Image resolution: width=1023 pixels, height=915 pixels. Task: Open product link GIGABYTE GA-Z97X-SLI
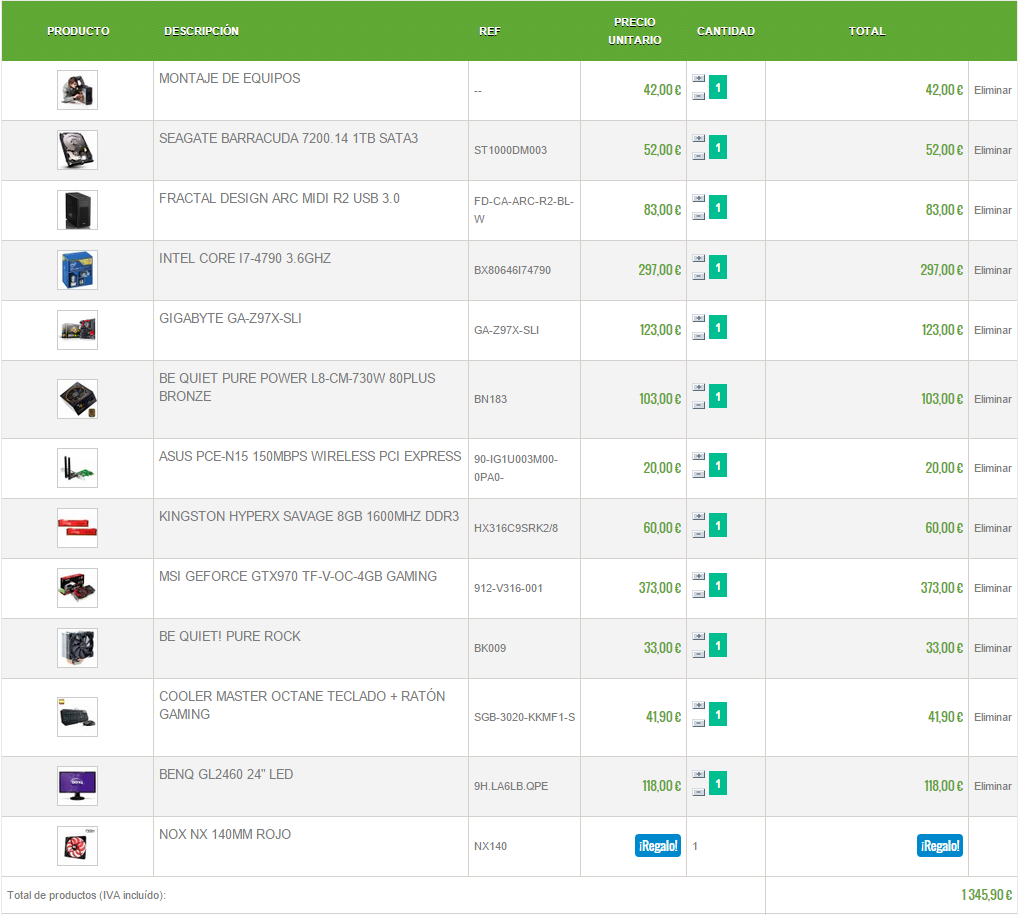coord(230,319)
